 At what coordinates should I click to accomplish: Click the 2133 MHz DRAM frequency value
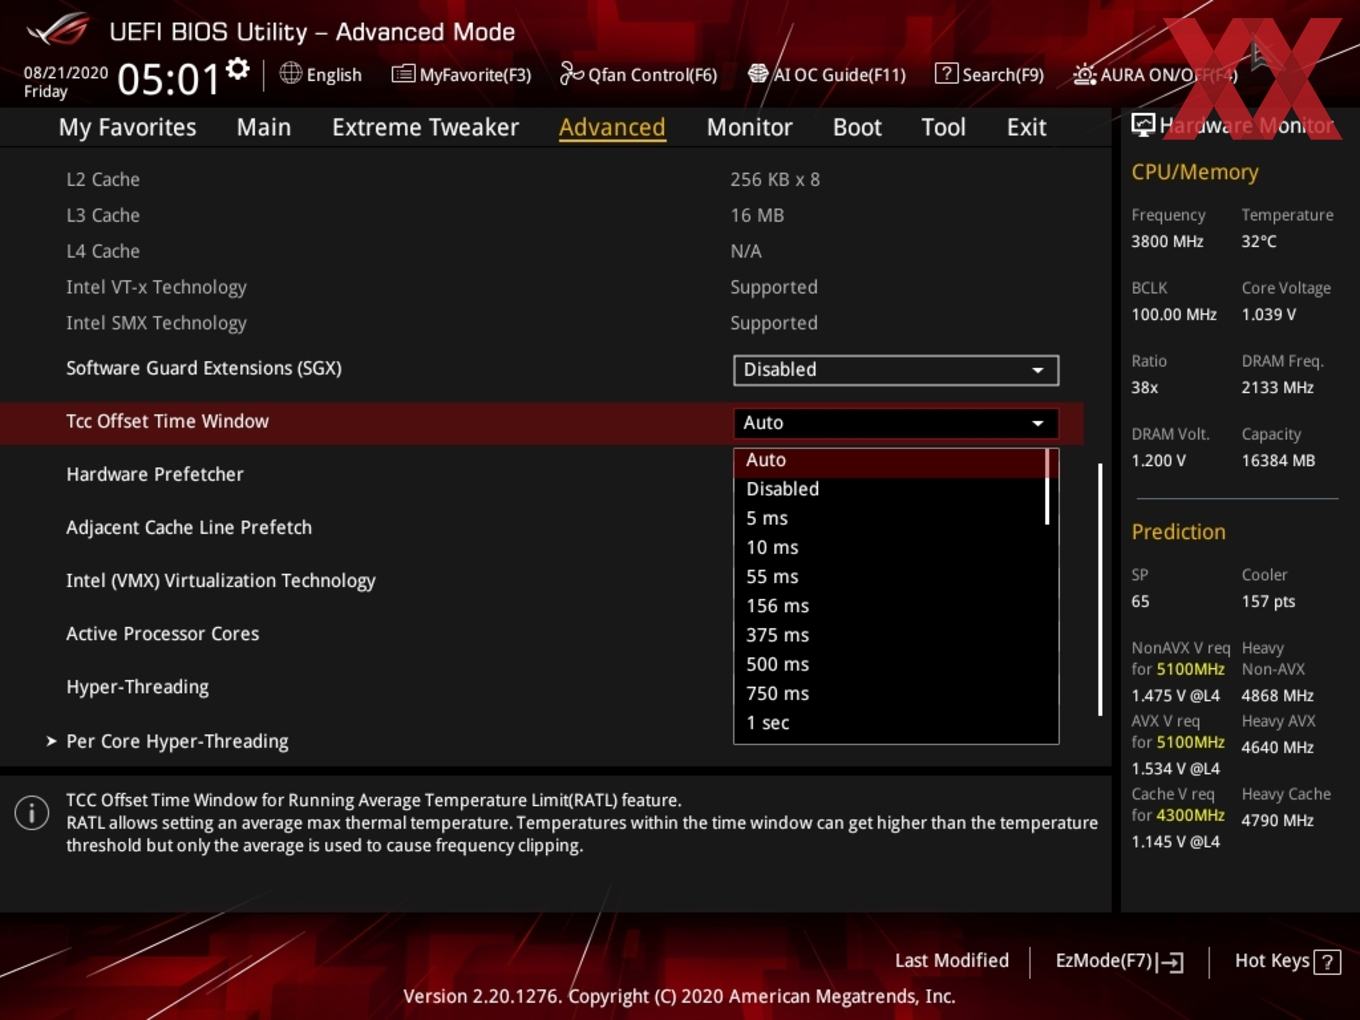(1278, 387)
